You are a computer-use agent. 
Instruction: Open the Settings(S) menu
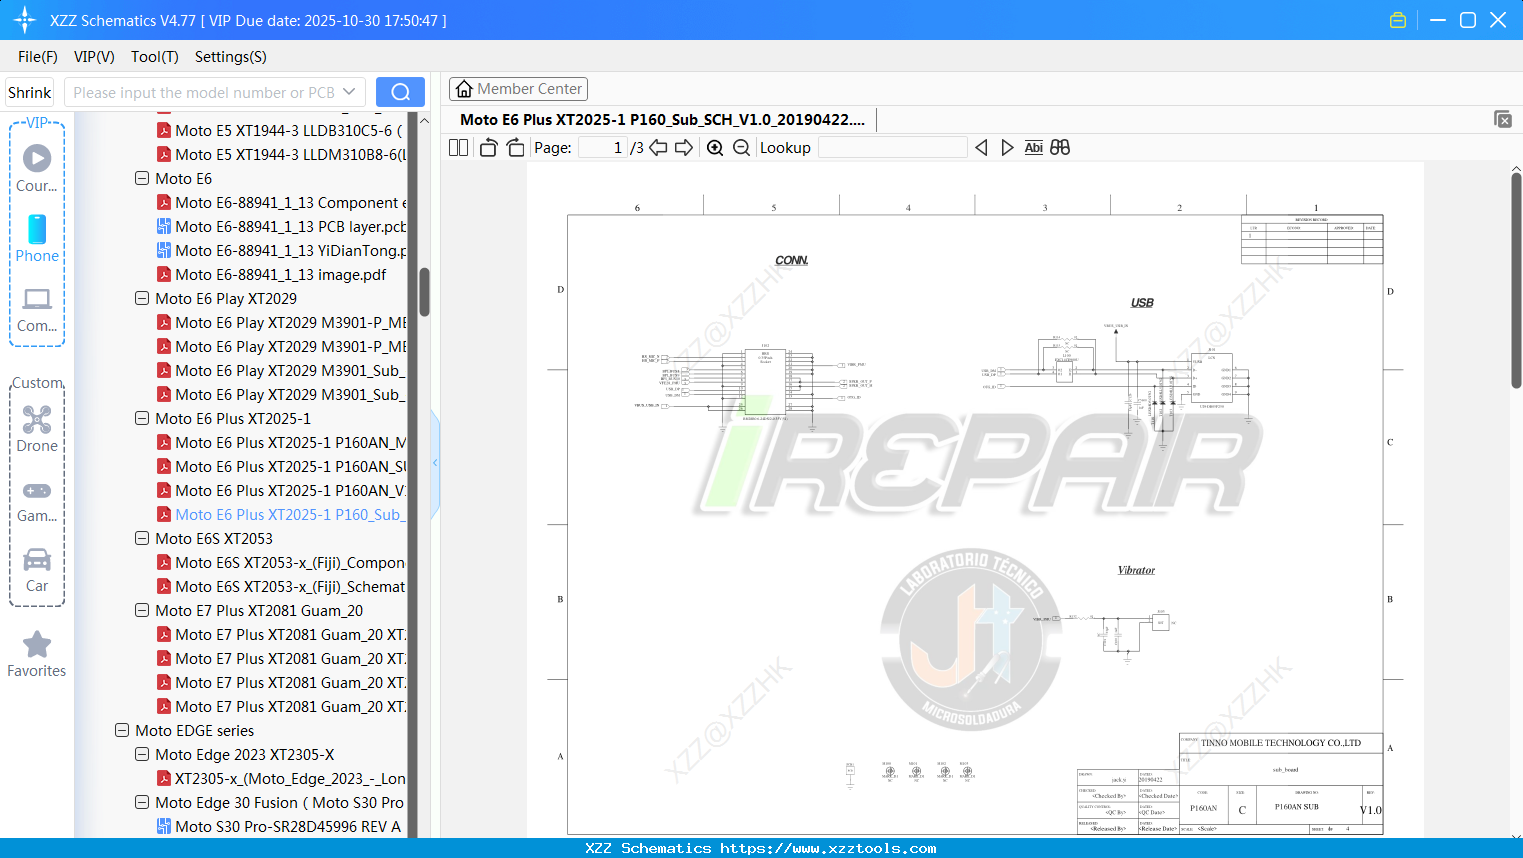[231, 57]
